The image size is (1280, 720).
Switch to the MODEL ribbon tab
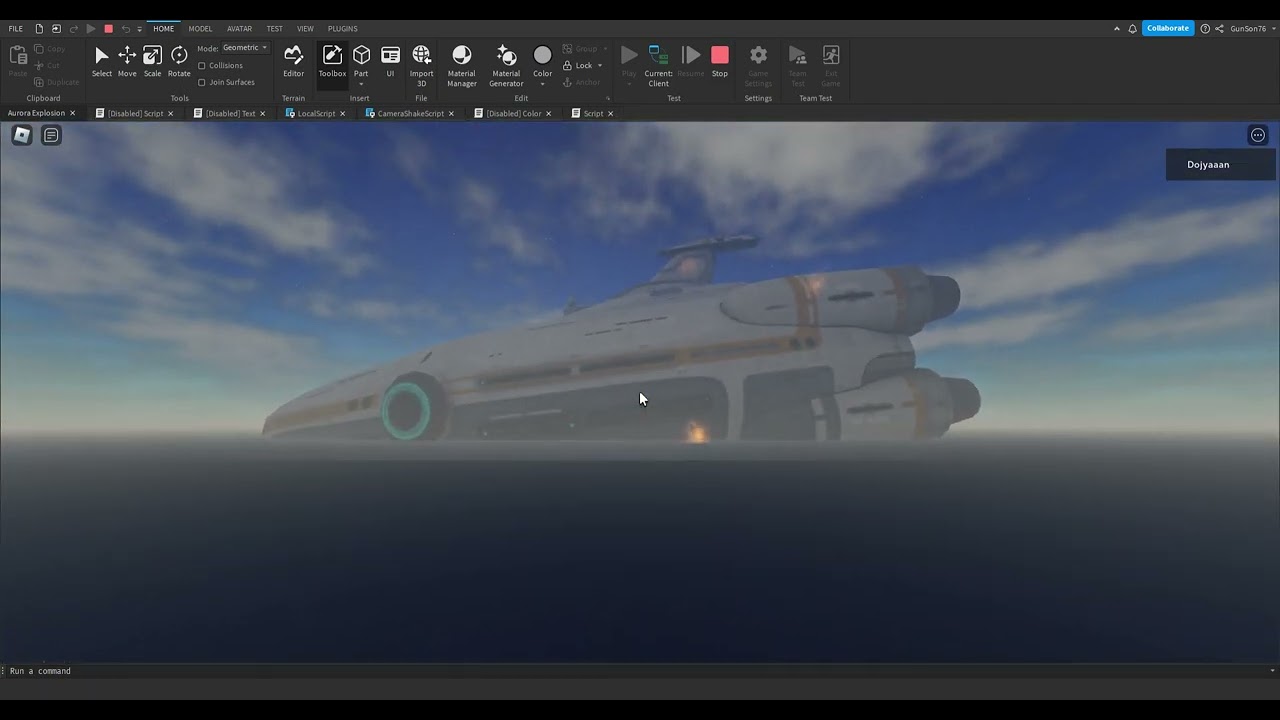(200, 29)
